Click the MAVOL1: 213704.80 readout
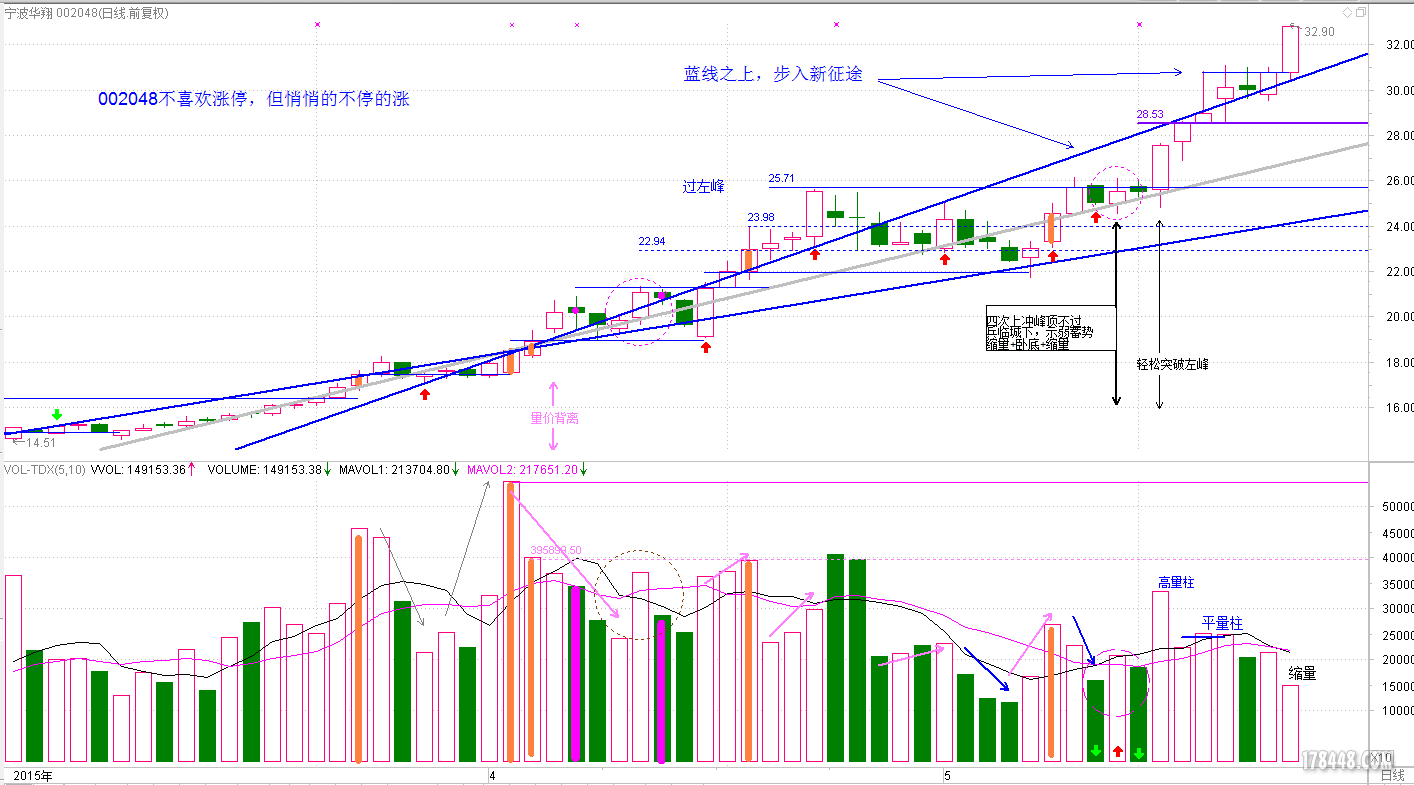Screen dimensions: 1414x785 tap(394, 469)
